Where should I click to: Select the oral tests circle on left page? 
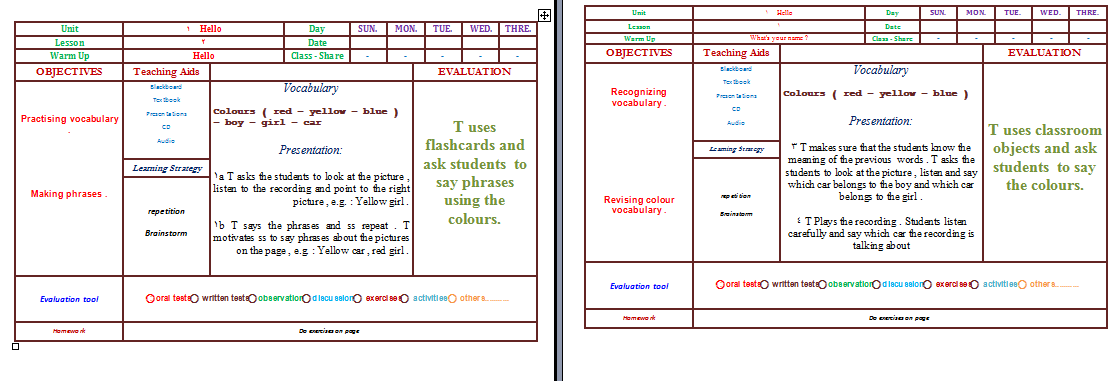[150, 299]
